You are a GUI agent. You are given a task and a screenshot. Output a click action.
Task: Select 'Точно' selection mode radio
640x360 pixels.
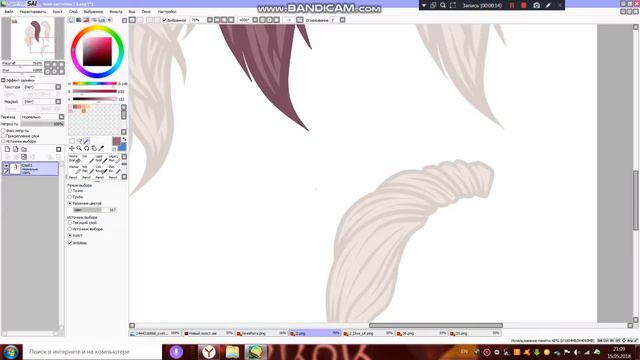(70, 191)
